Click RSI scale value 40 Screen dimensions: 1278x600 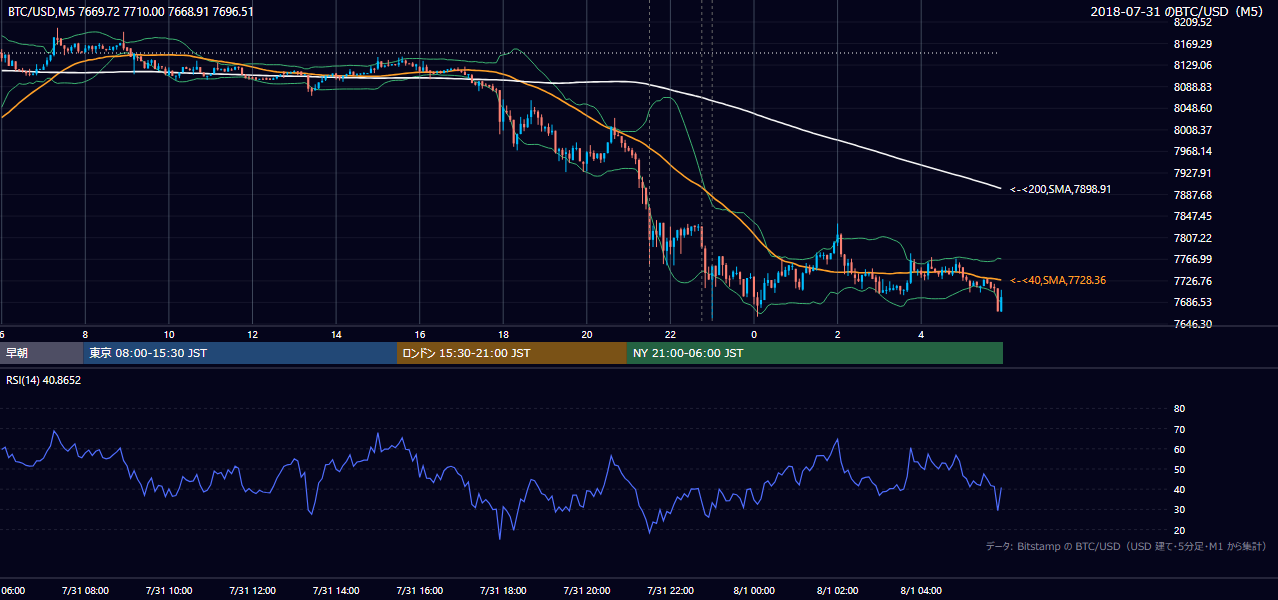pos(1179,489)
